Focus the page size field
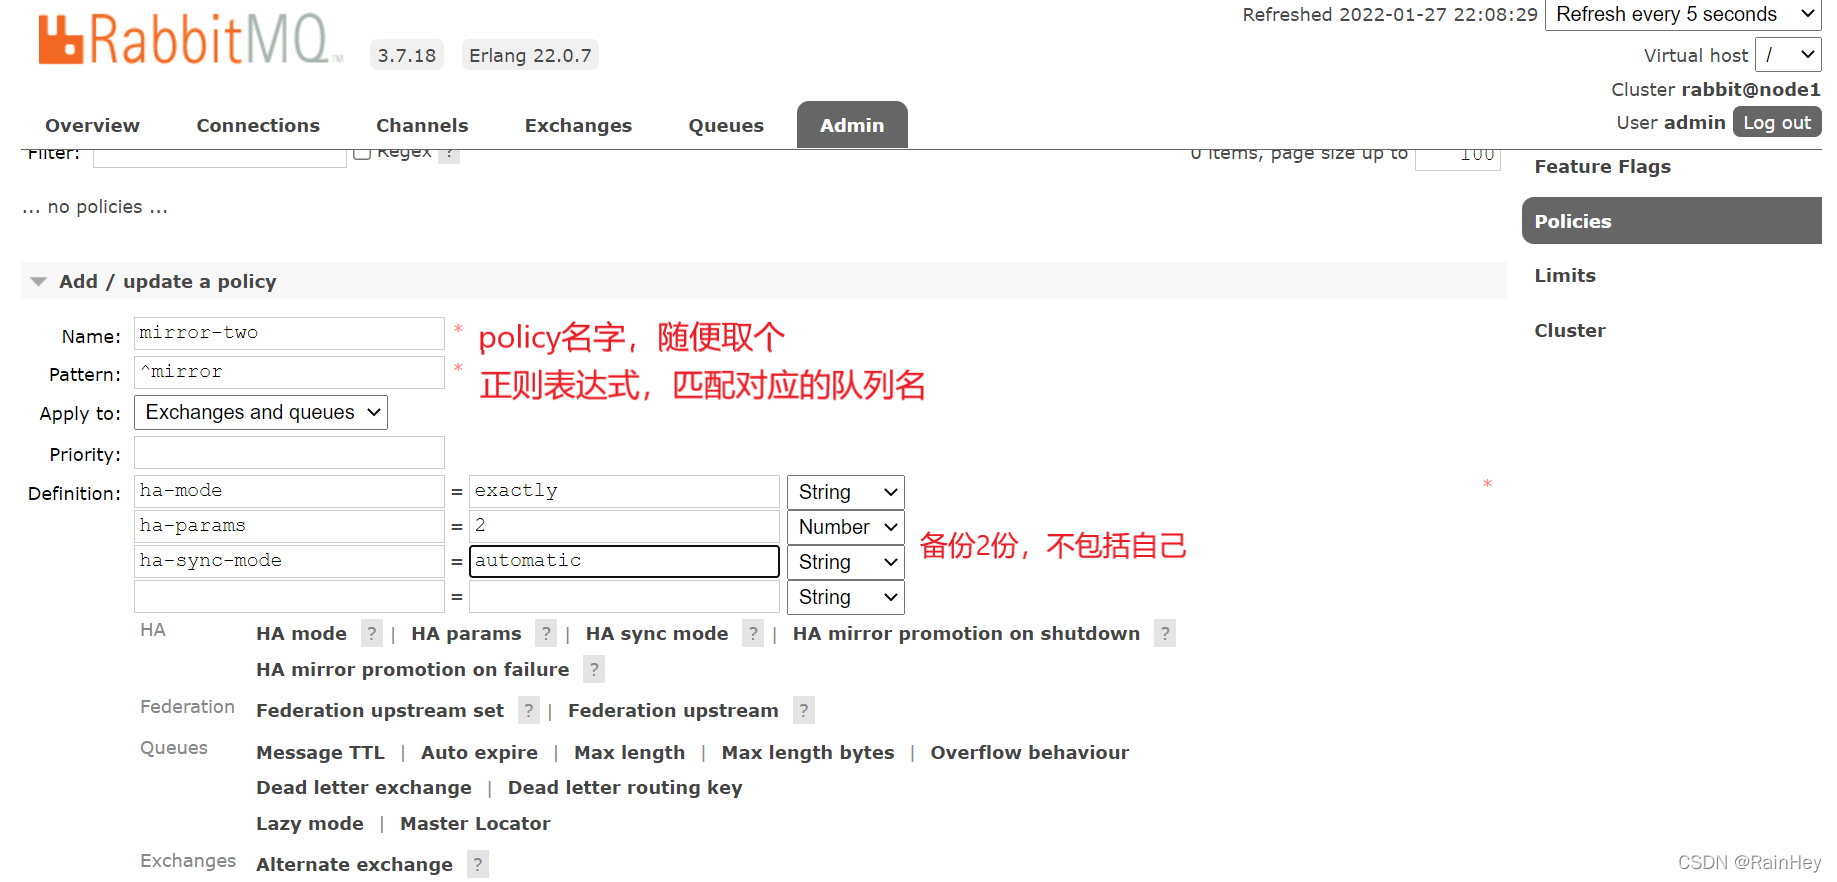Screen dimensions: 1837x882 (1458, 158)
